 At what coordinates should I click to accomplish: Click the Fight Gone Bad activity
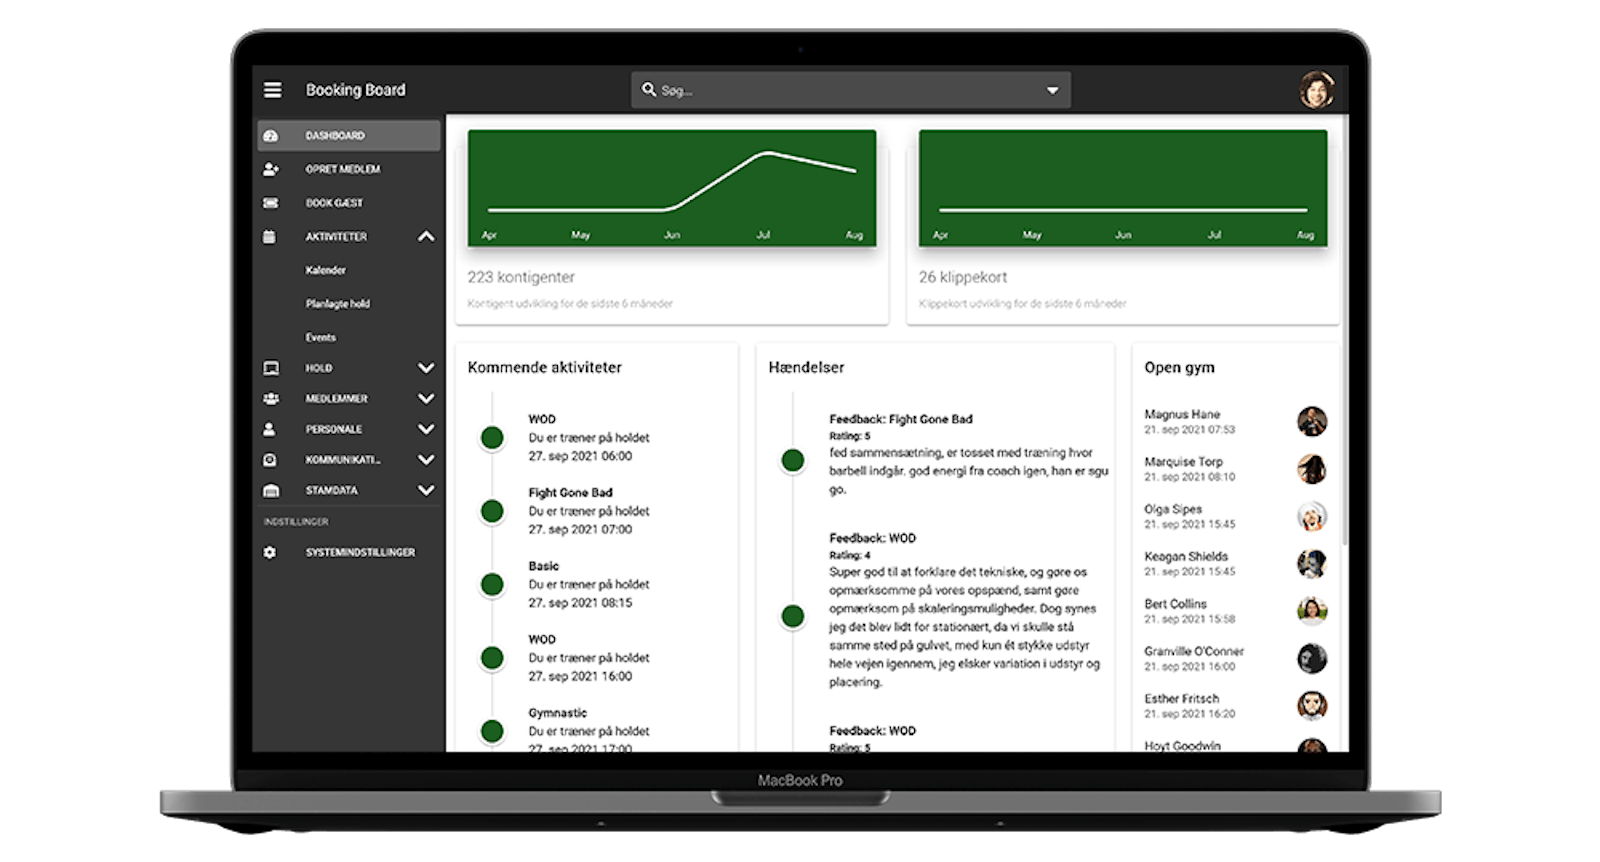[x=571, y=493]
